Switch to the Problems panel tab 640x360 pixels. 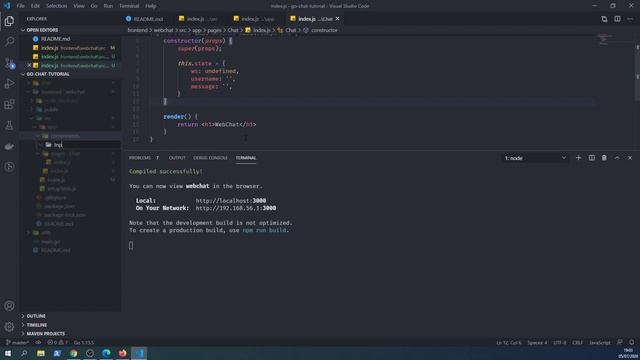[x=140, y=158]
